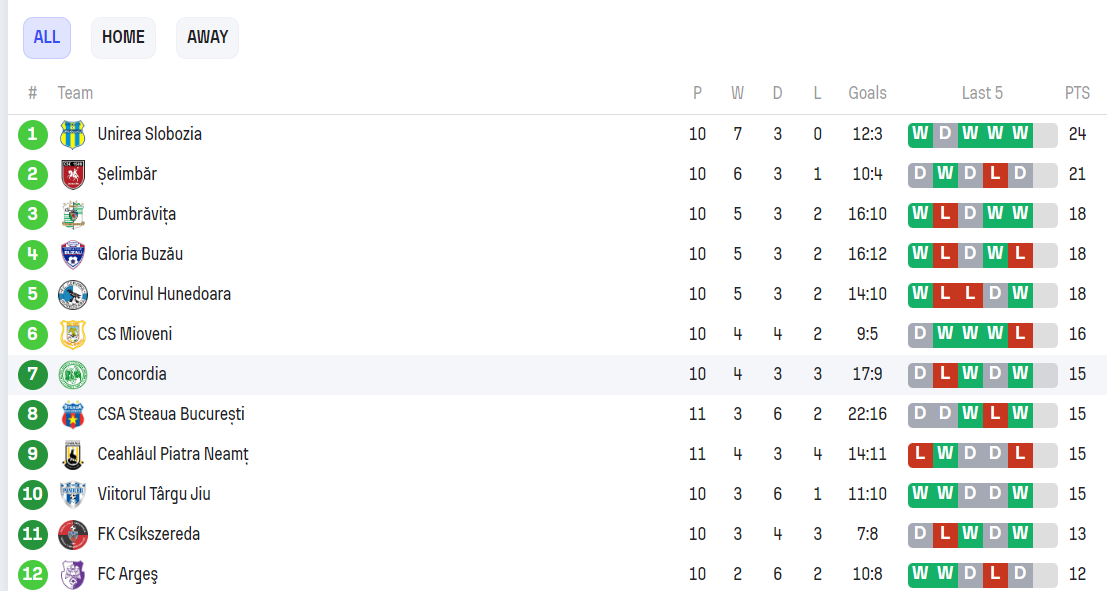Click the Last 5 column header

pos(982,93)
